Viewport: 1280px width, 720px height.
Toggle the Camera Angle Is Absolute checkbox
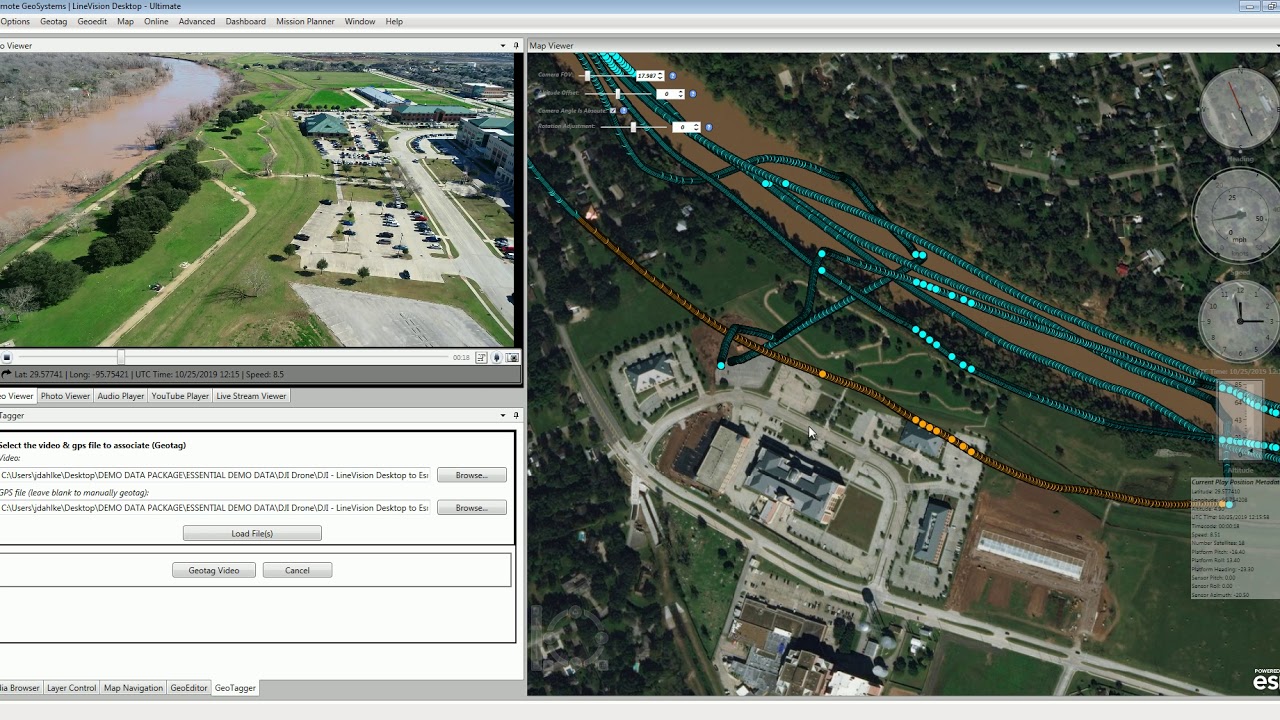tap(613, 110)
